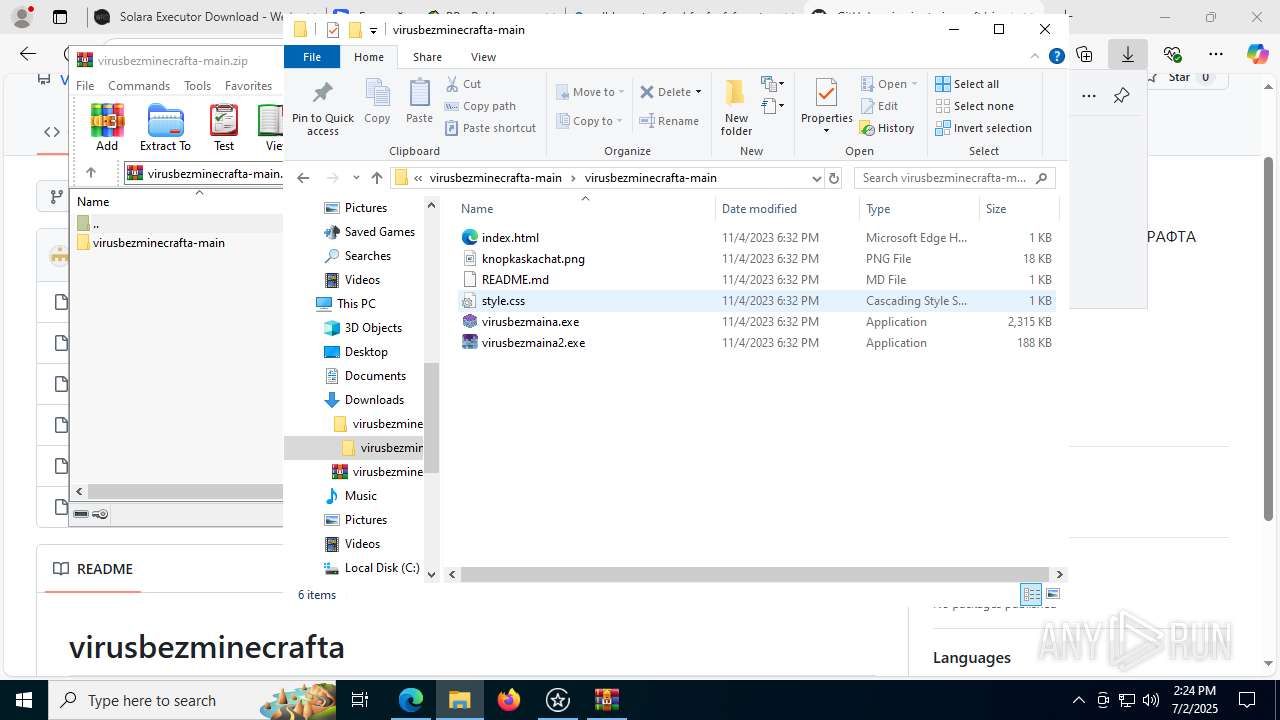Click the file list horizontal scrollbar
The image size is (1280, 720).
coord(757,574)
